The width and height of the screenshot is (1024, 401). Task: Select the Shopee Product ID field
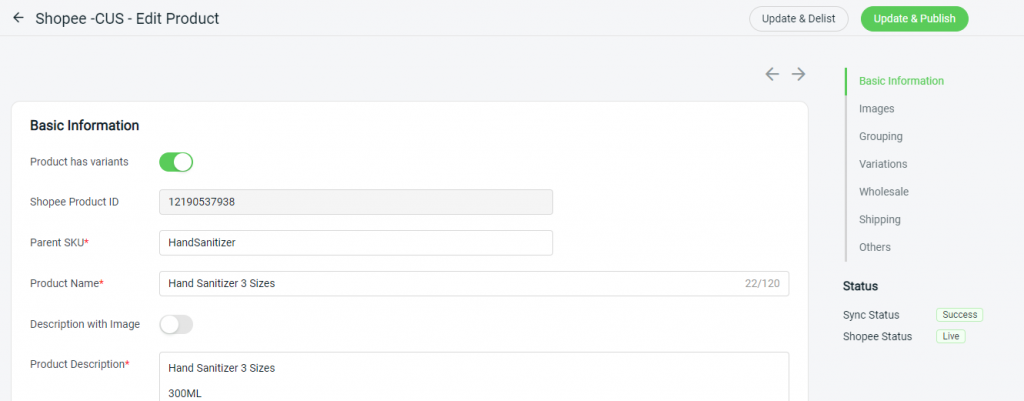pos(356,202)
